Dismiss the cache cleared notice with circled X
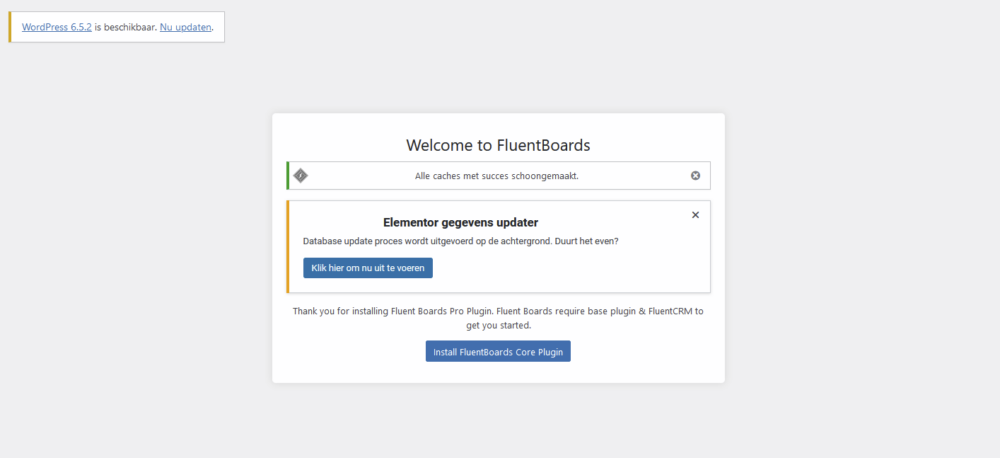Viewport: 1000px width, 458px height. [x=695, y=175]
